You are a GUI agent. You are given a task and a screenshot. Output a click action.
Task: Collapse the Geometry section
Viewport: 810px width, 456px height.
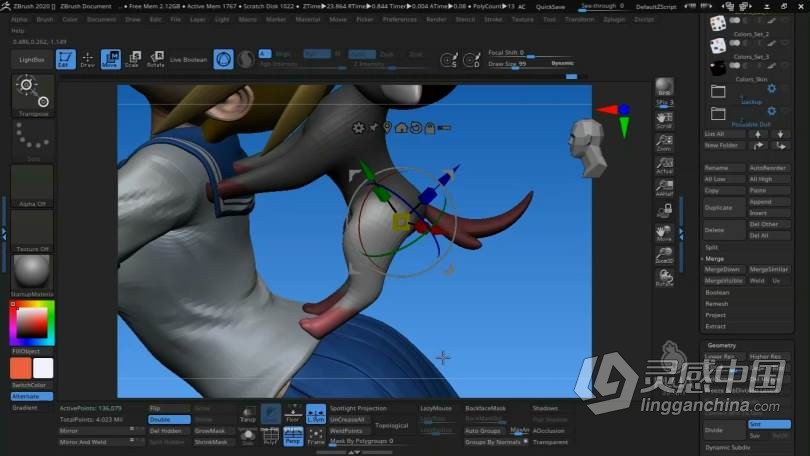click(x=722, y=345)
